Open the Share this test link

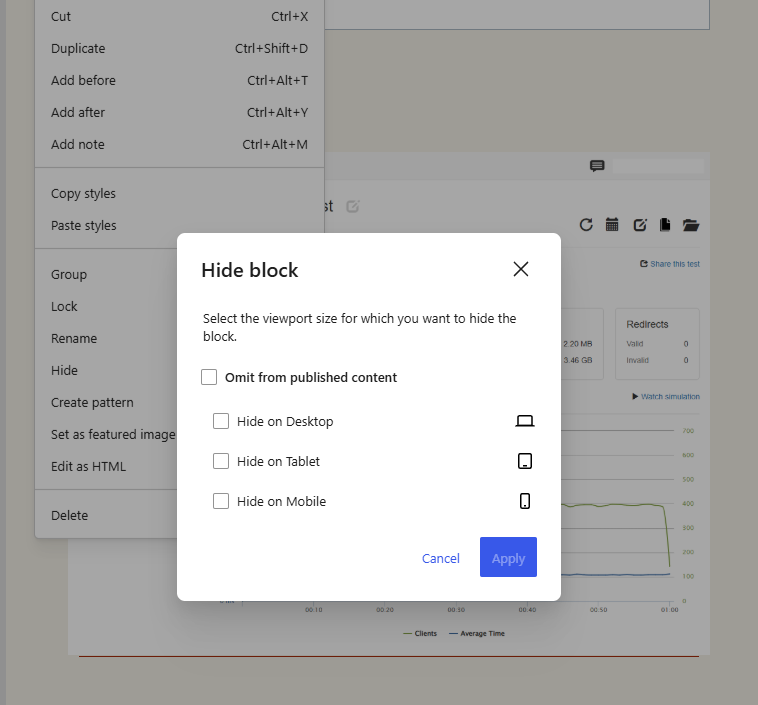(670, 264)
